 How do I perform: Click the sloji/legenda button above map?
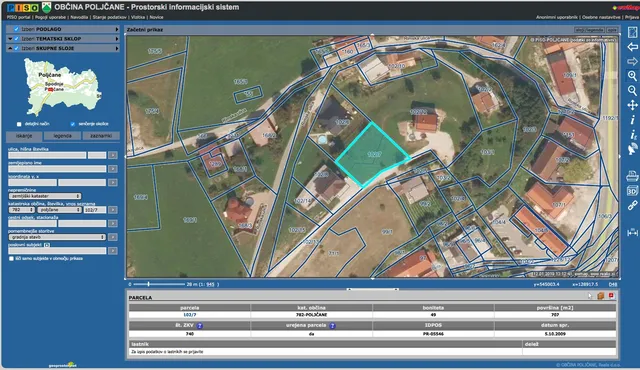click(x=589, y=30)
